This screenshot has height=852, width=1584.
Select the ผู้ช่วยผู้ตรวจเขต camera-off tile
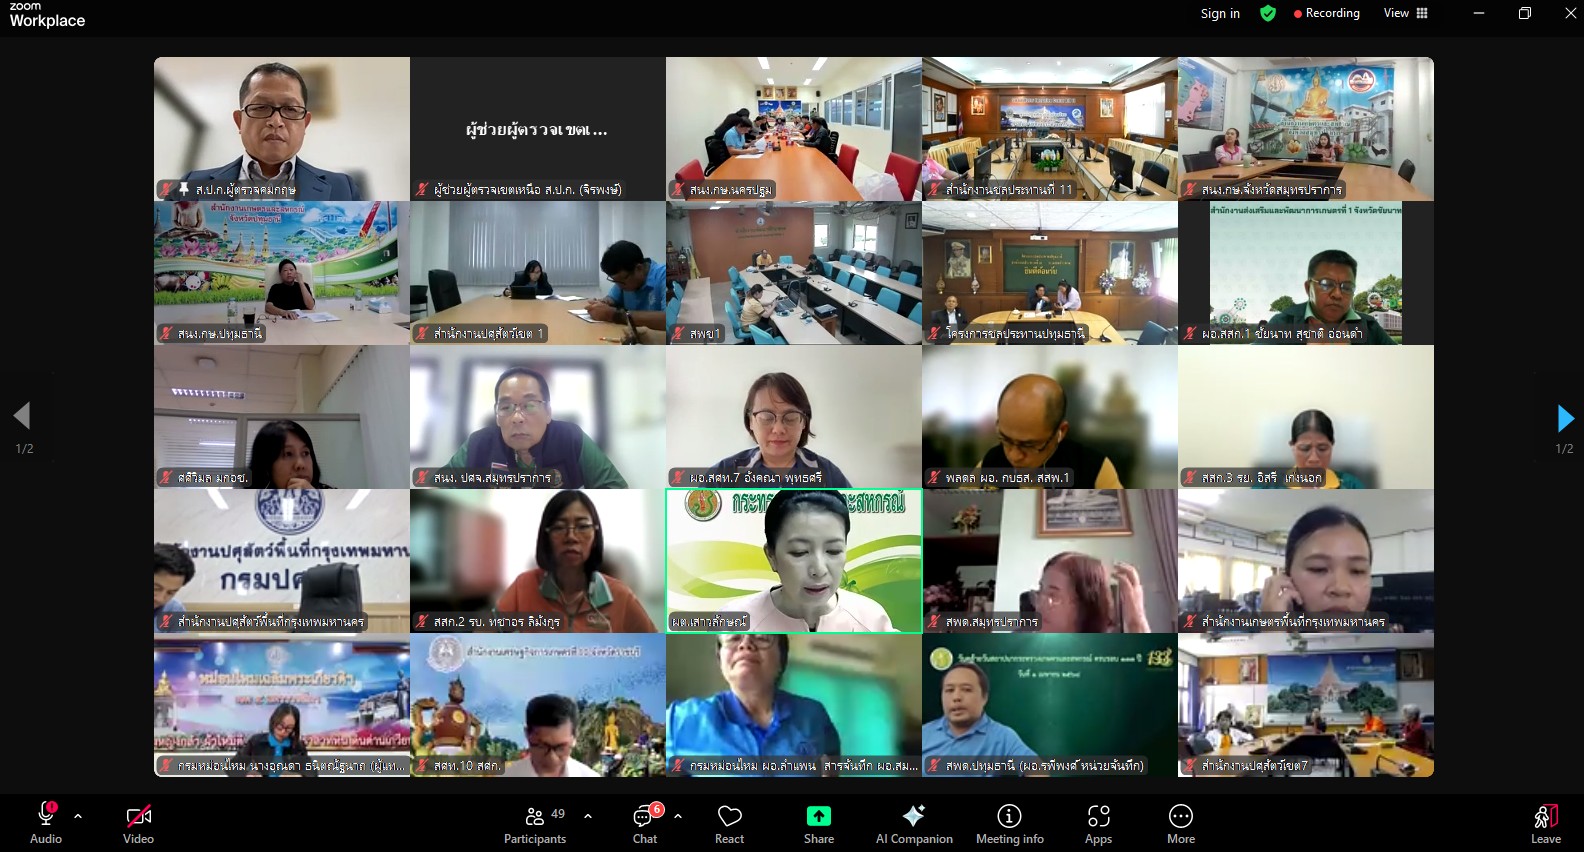pos(538,129)
